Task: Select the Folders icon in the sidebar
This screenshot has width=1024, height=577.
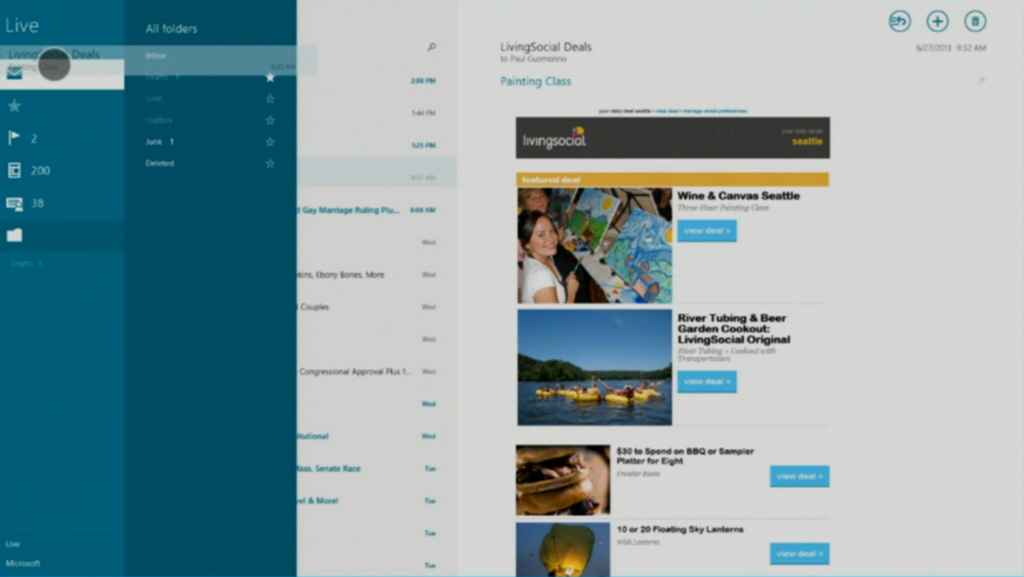Action: 14,235
